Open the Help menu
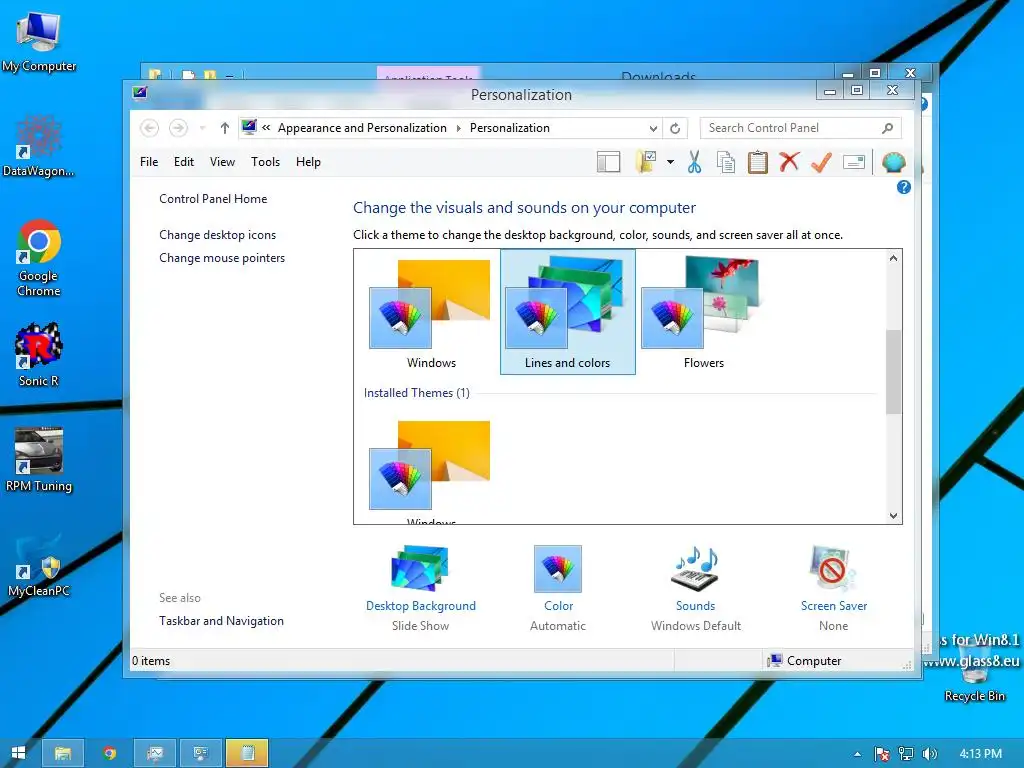 [308, 162]
